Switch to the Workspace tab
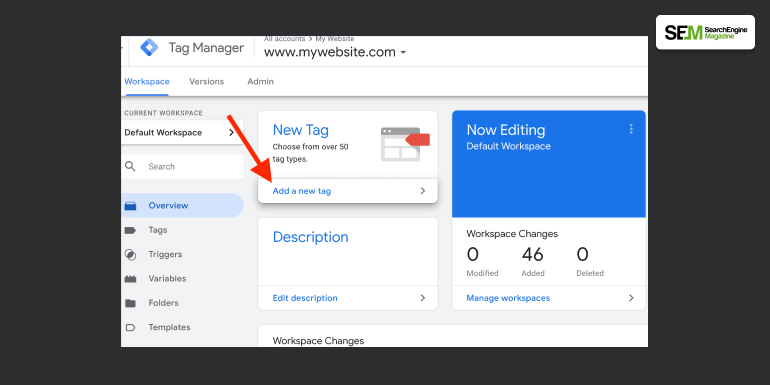Image resolution: width=770 pixels, height=385 pixels. (147, 82)
